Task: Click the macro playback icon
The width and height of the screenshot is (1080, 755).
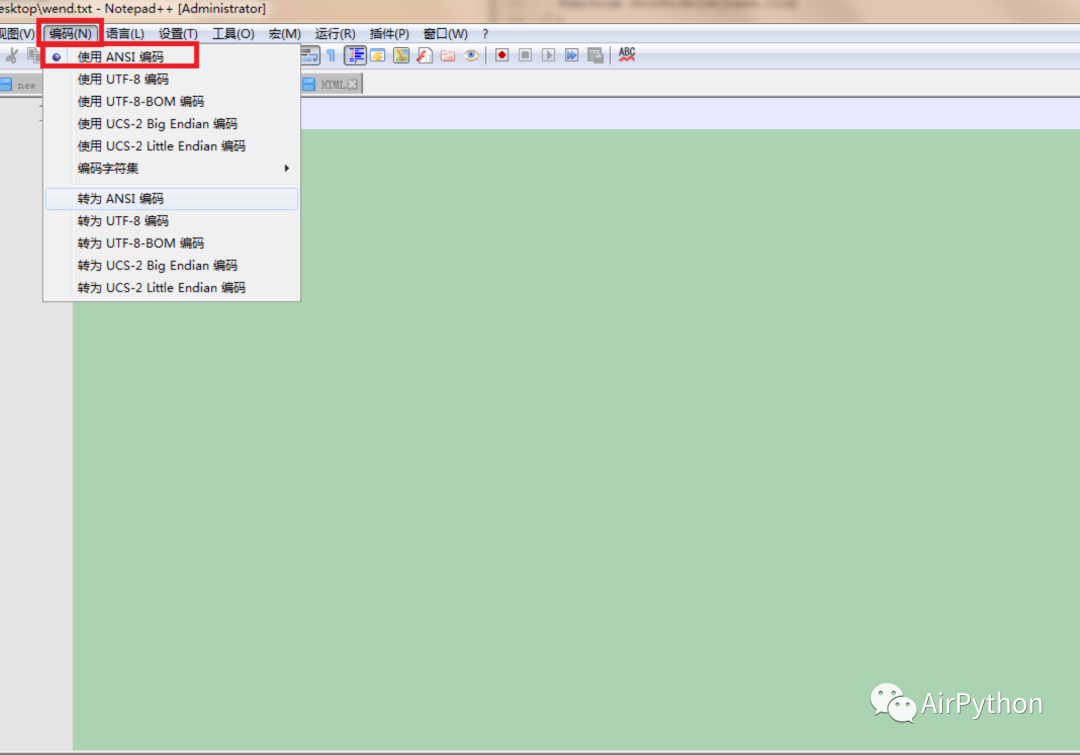Action: [548, 55]
